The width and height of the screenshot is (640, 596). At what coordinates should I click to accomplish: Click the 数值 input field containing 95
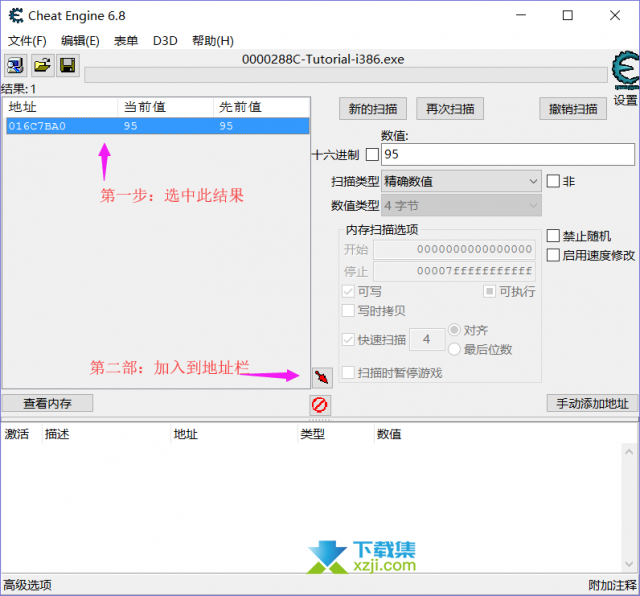(508, 154)
